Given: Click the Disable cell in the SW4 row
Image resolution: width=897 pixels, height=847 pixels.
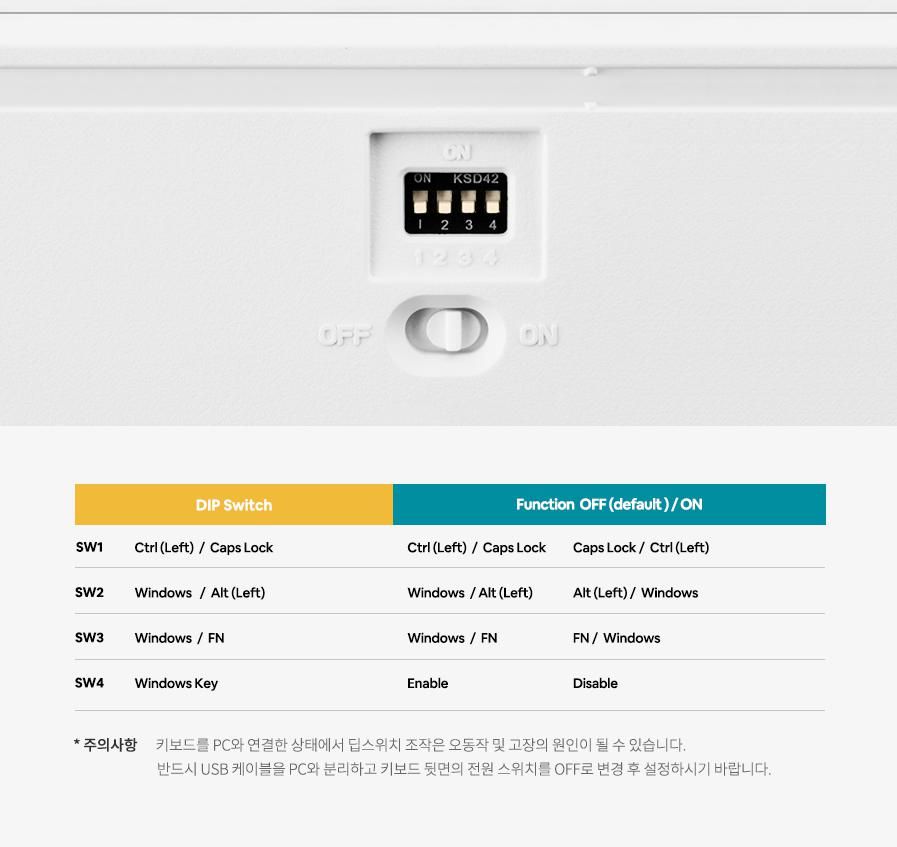Looking at the screenshot, I should click(x=595, y=683).
